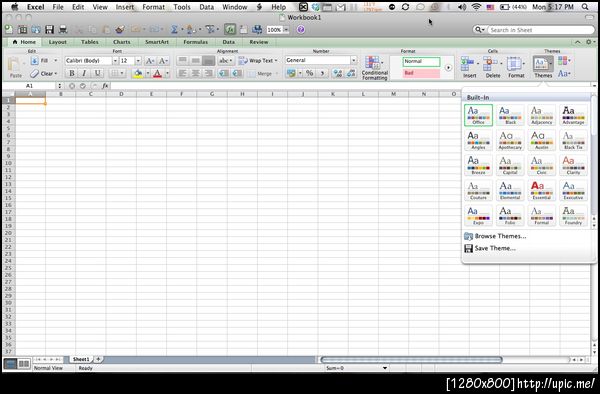Click the AutoSum sigma icon
This screenshot has height=394, width=600.
[174, 29]
